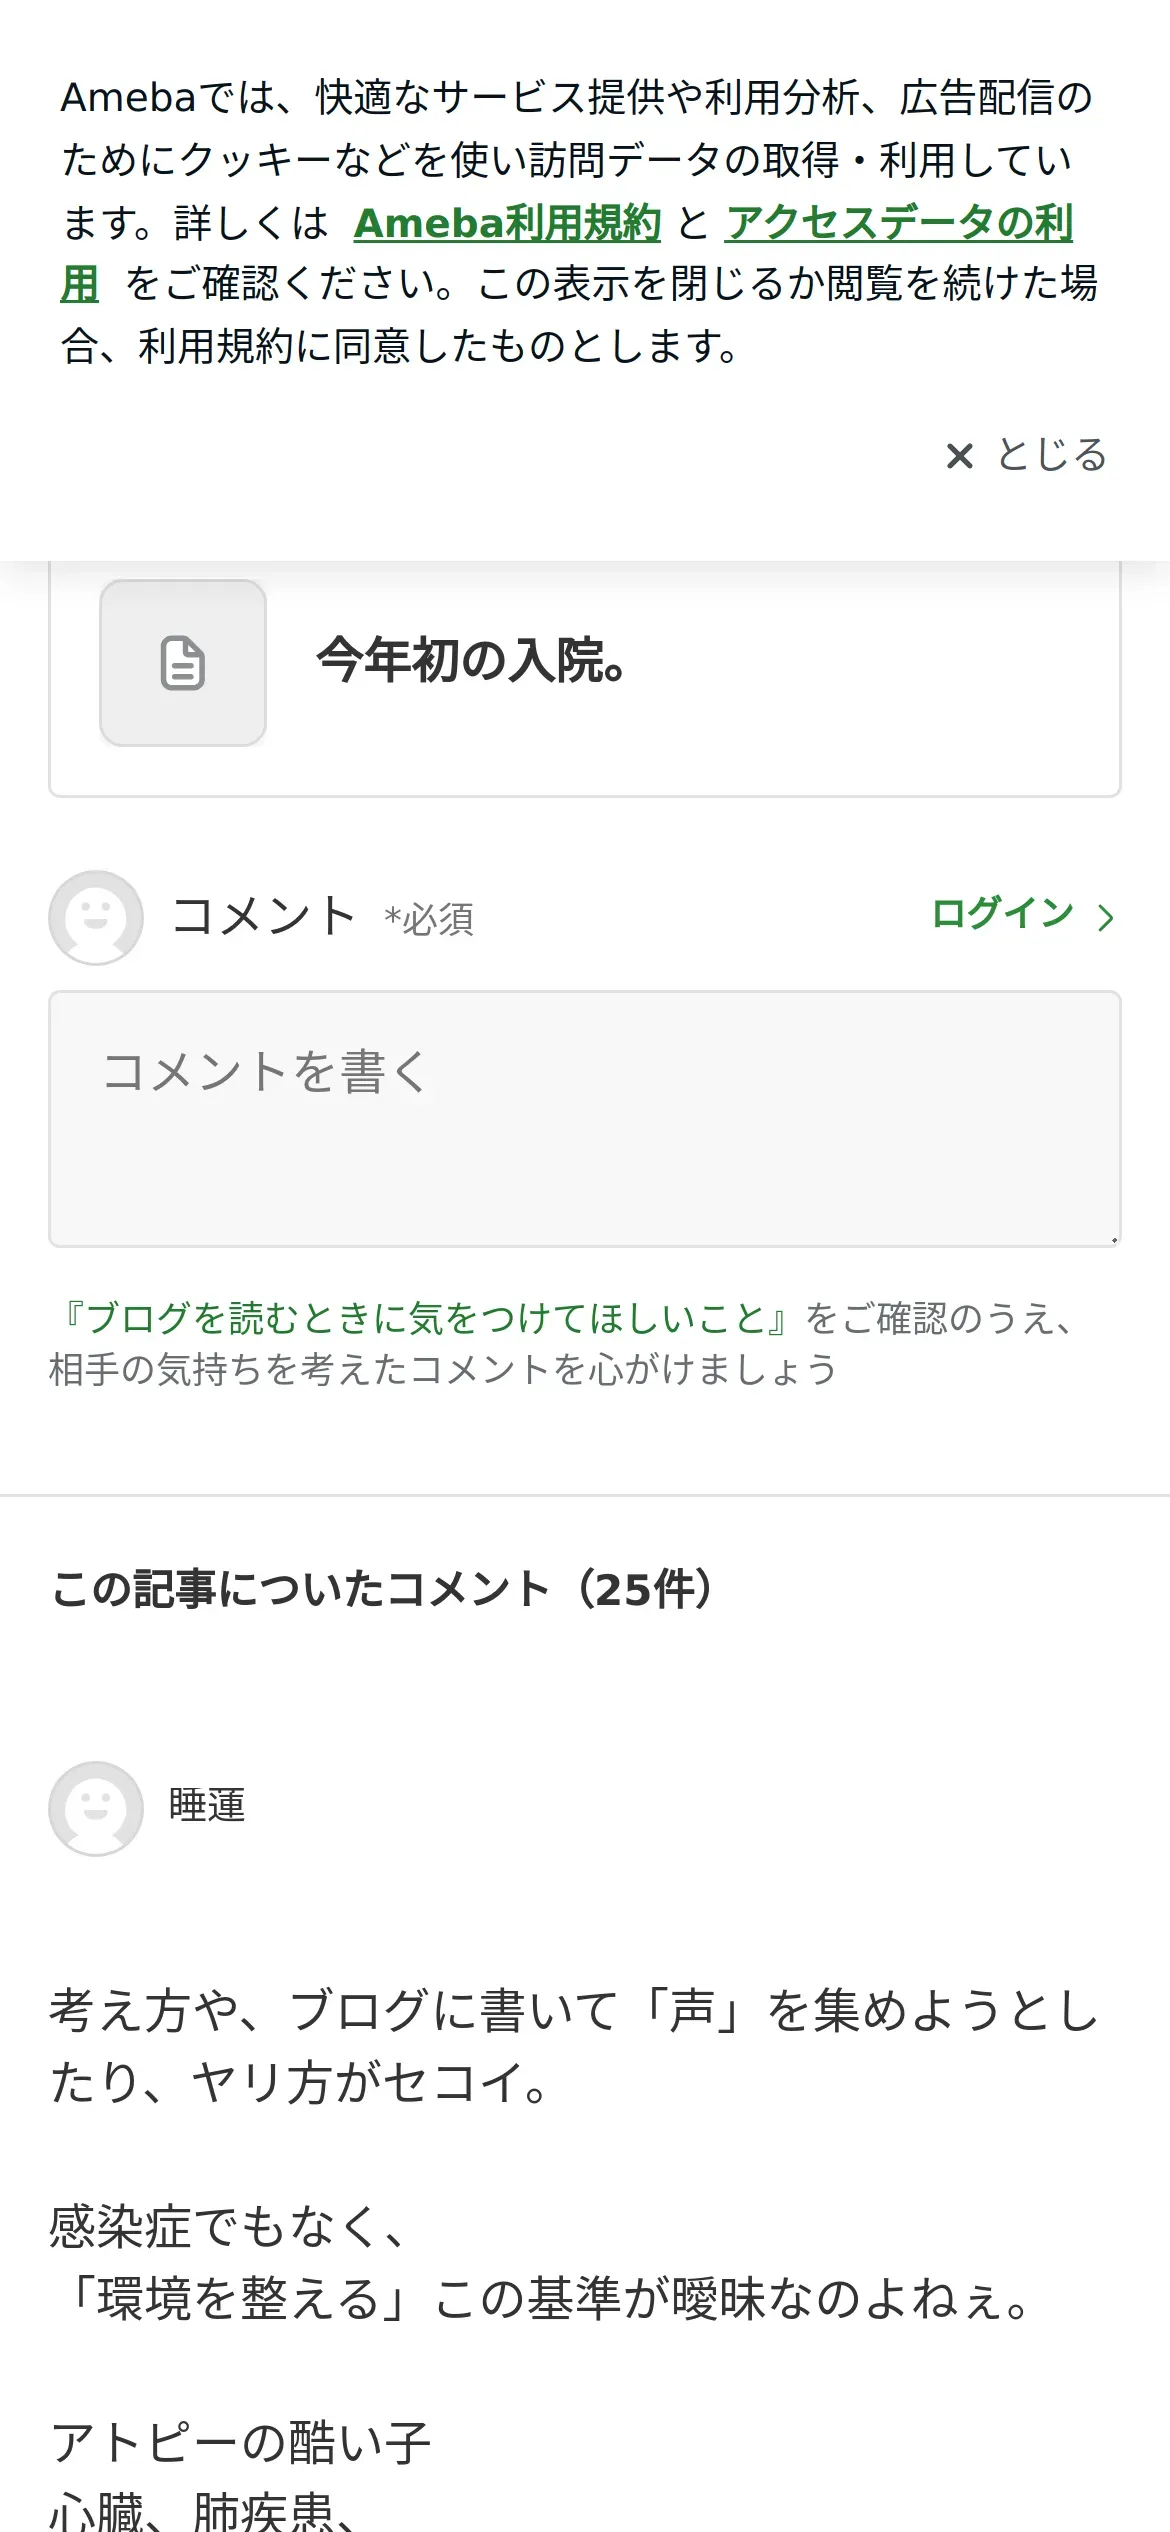Image resolution: width=1170 pixels, height=2532 pixels.
Task: Click the commenter avatar beside コメント
Action: tap(96, 917)
